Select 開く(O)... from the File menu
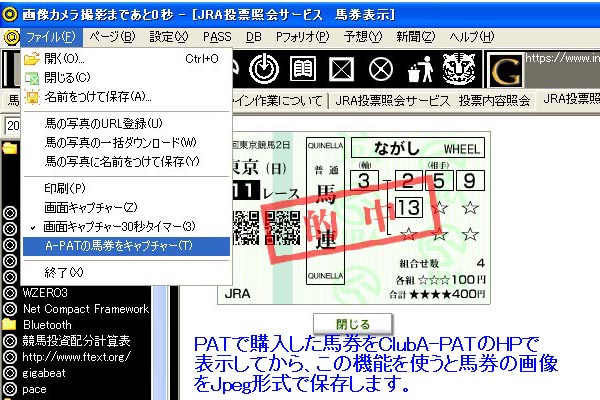This screenshot has width=600, height=400. tap(127, 59)
